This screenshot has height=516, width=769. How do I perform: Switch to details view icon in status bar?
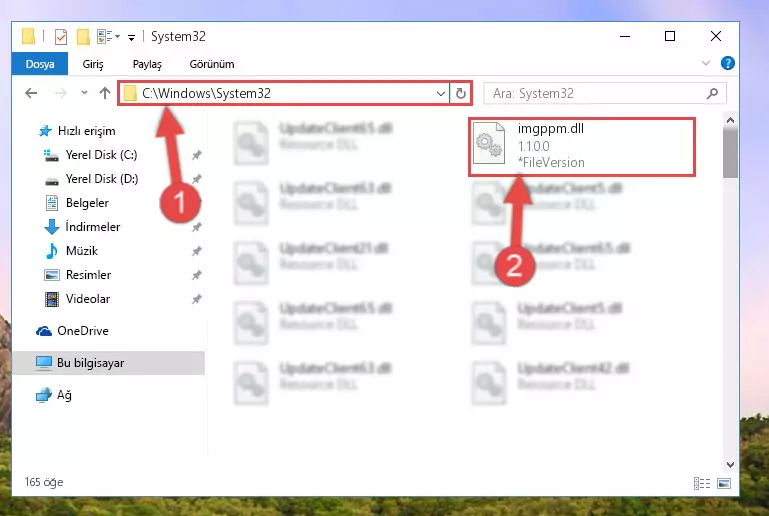pyautogui.click(x=702, y=484)
